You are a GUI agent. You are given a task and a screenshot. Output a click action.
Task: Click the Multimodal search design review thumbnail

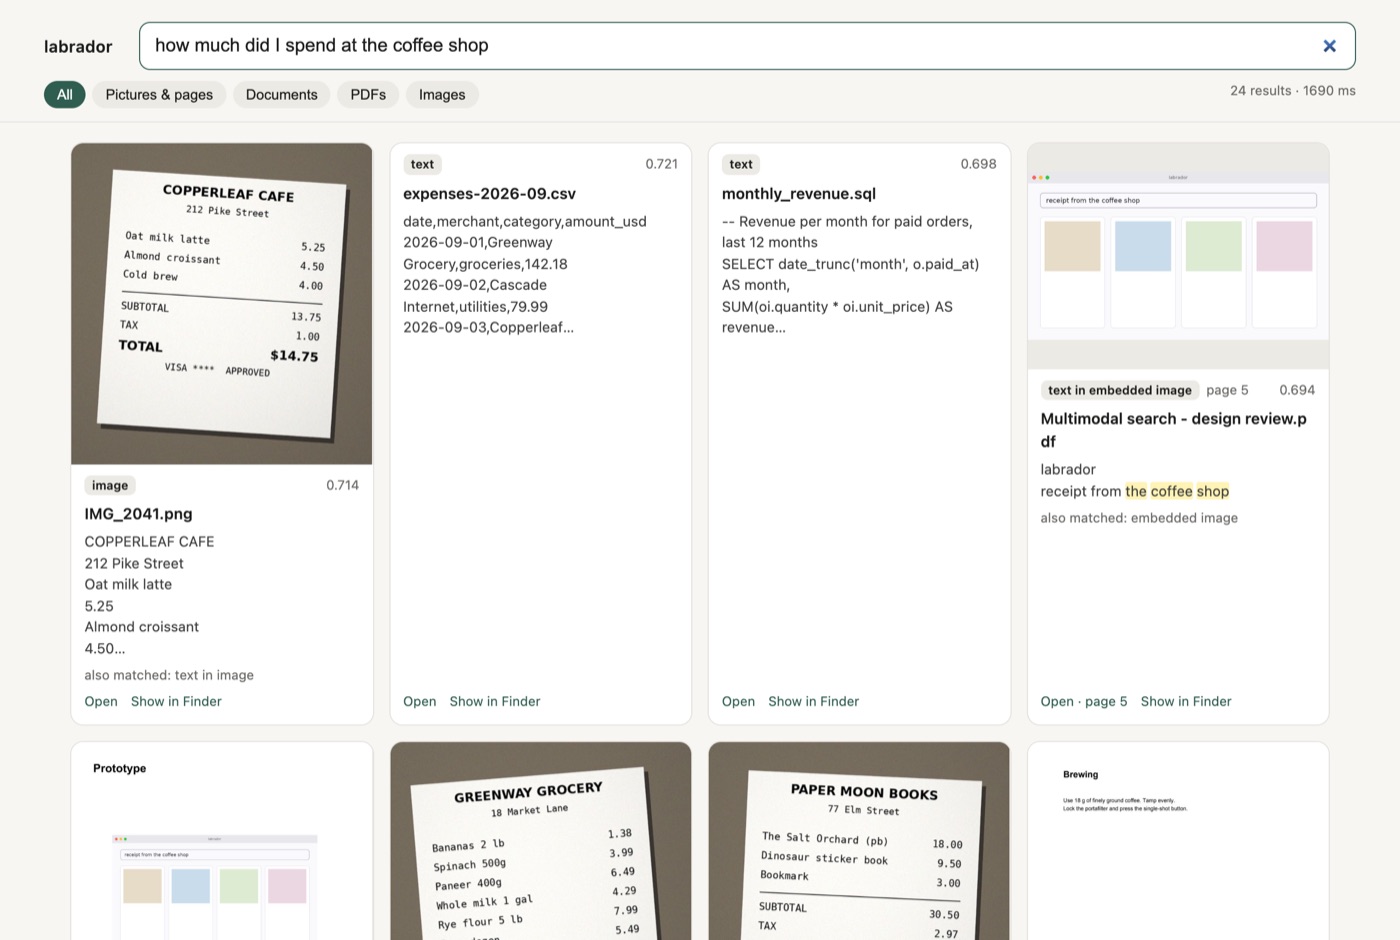coord(1178,256)
